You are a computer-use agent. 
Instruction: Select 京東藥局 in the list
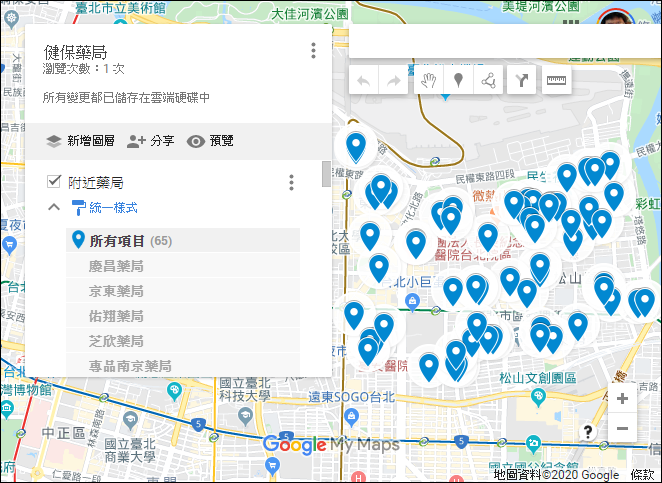point(183,291)
